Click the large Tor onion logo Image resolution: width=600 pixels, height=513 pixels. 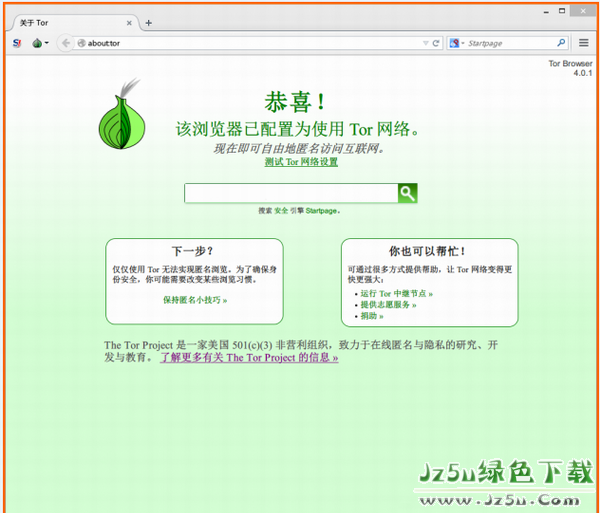(x=122, y=114)
